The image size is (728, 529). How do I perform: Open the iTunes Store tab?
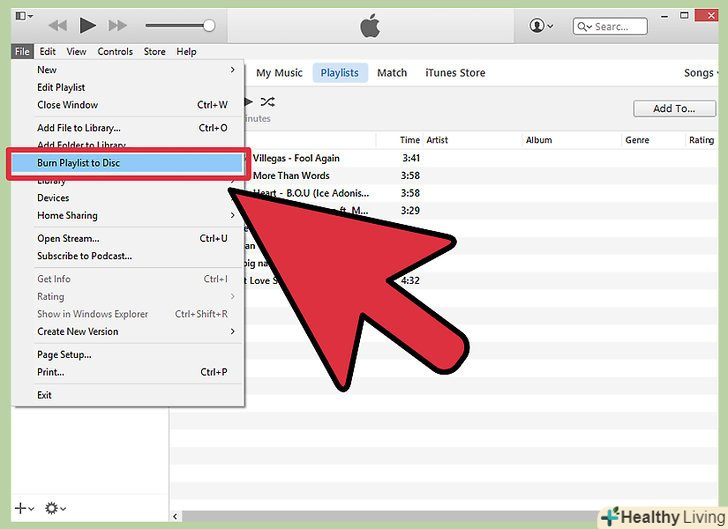[455, 73]
